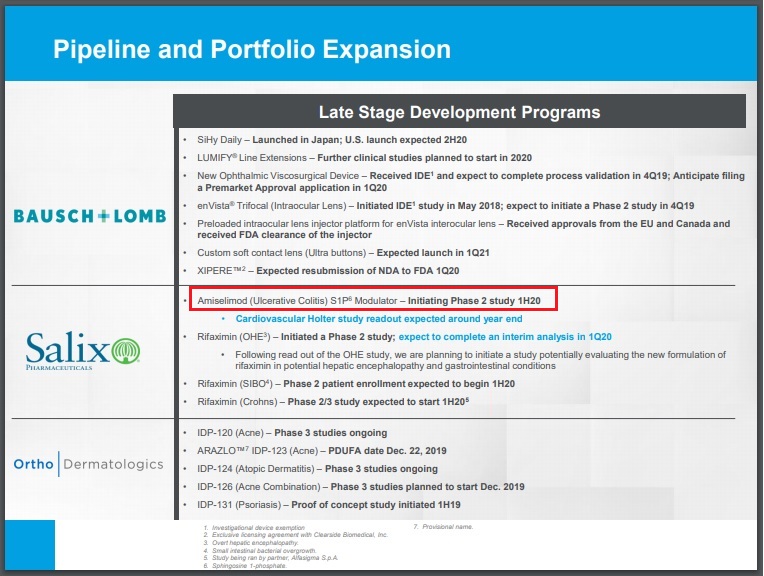Click the 'Late Stage Development Programs' header
This screenshot has width=764, height=576.
click(x=459, y=112)
